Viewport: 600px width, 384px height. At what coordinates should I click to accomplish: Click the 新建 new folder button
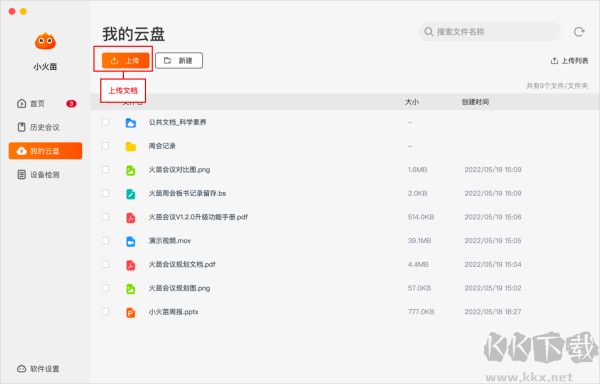click(179, 60)
